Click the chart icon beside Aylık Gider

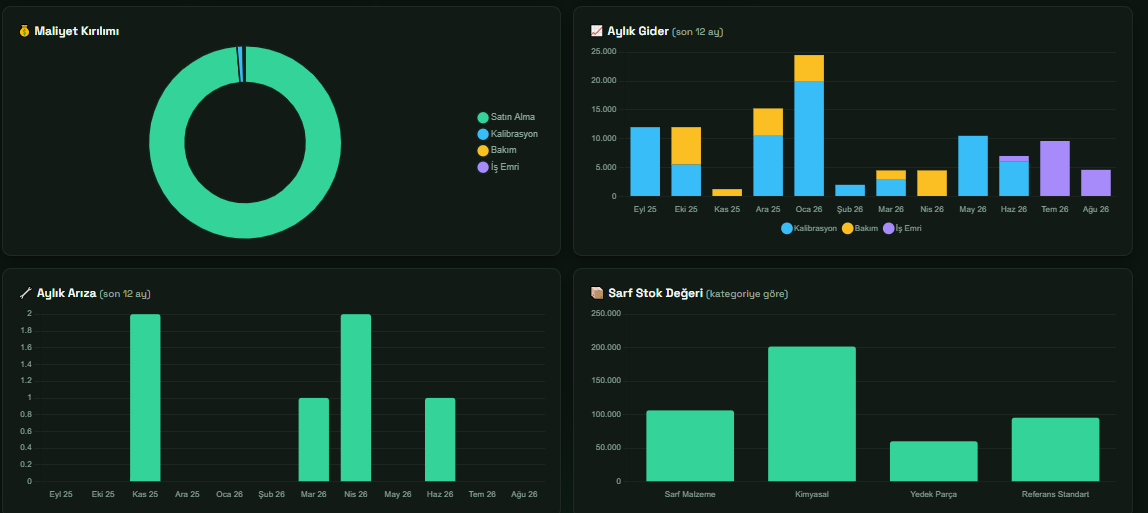pos(596,31)
